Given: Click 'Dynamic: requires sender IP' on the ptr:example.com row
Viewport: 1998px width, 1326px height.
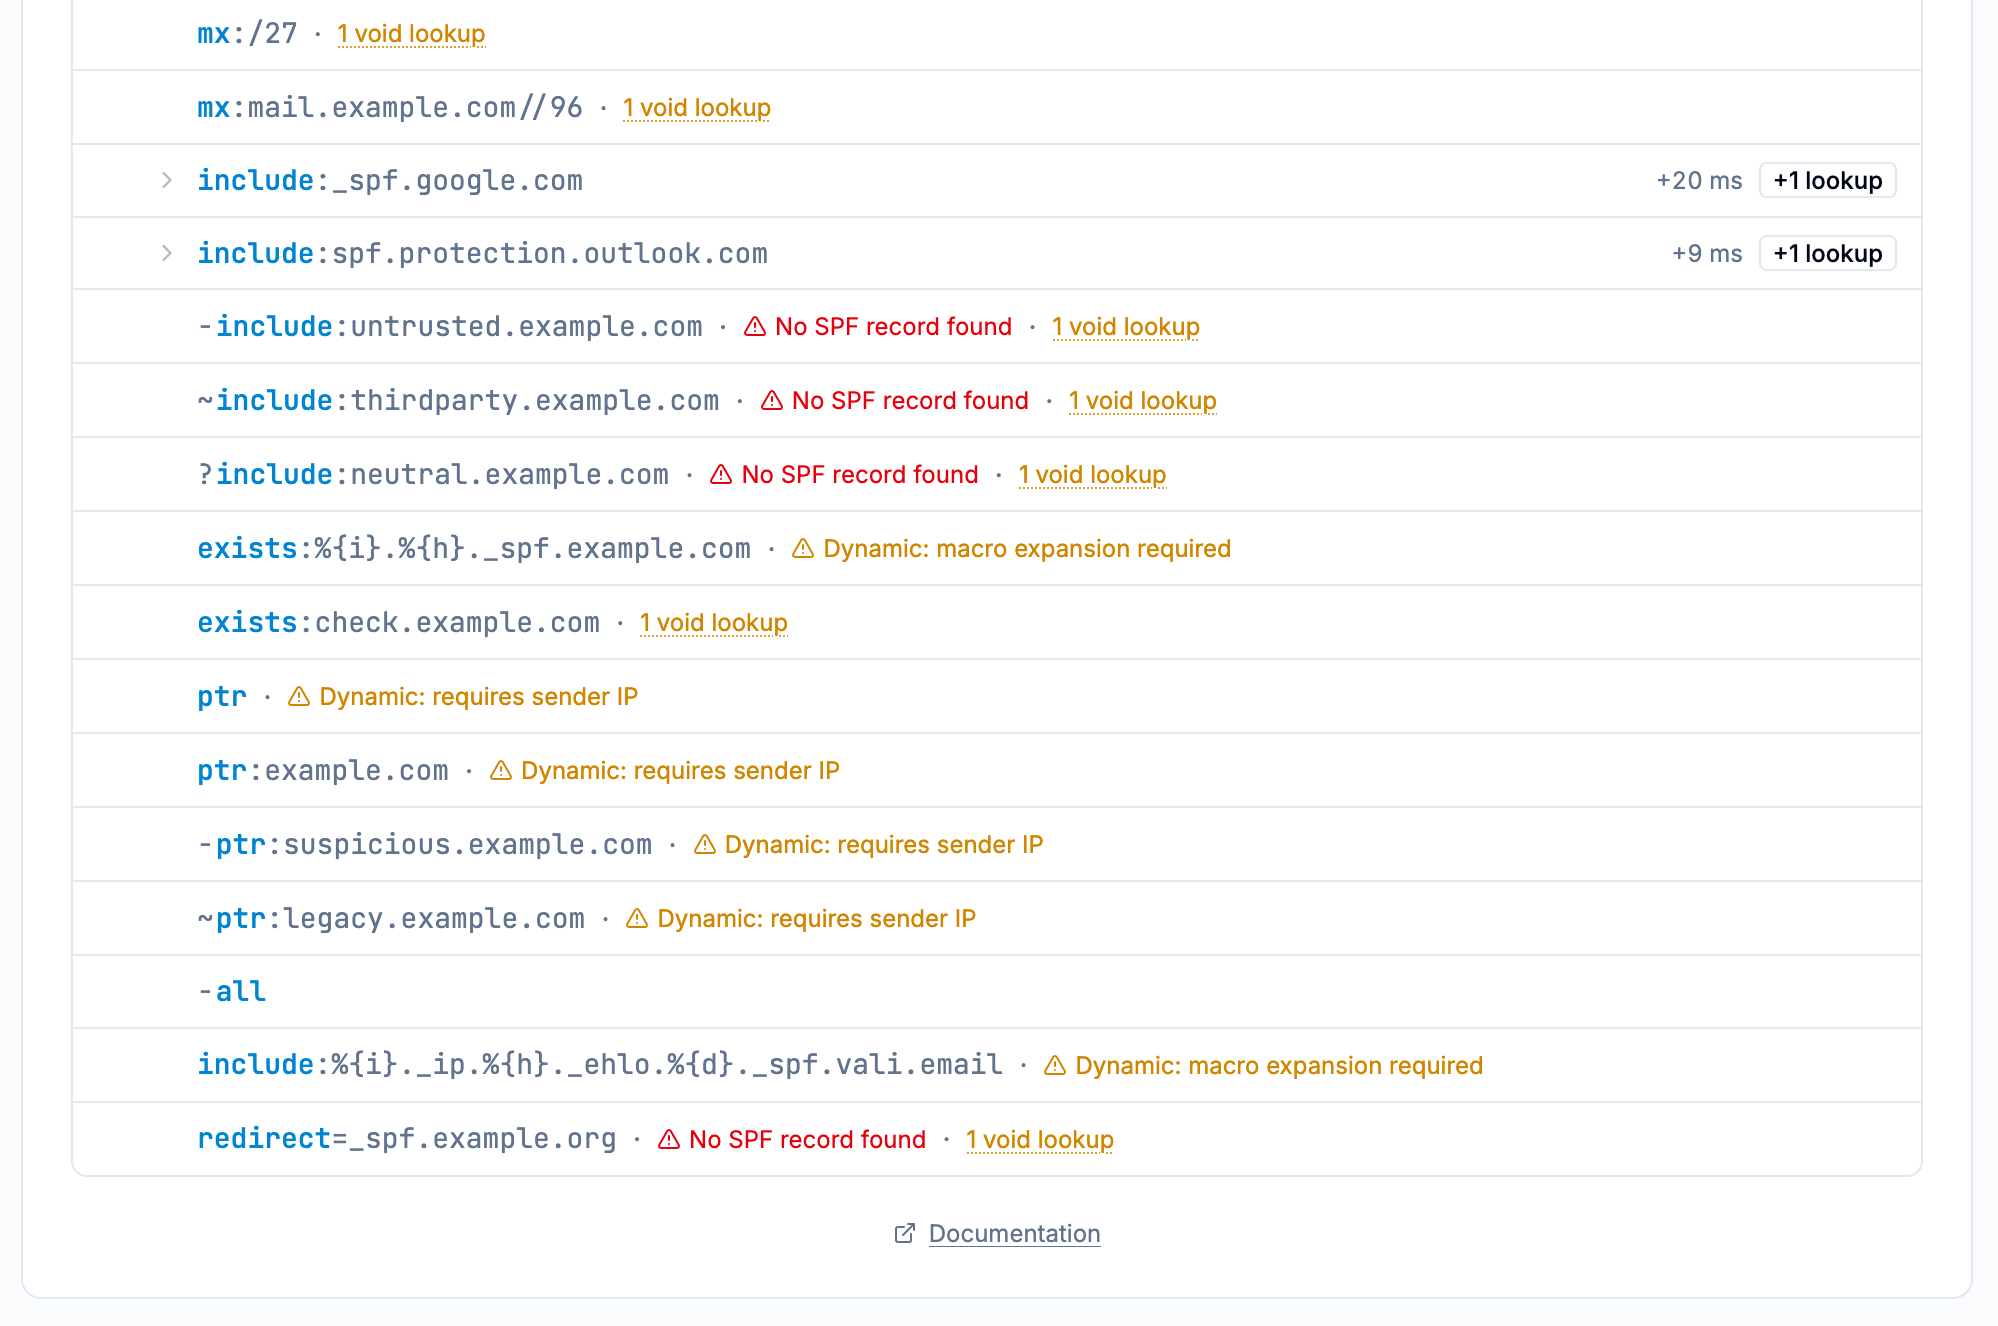Looking at the screenshot, I should click(x=681, y=770).
